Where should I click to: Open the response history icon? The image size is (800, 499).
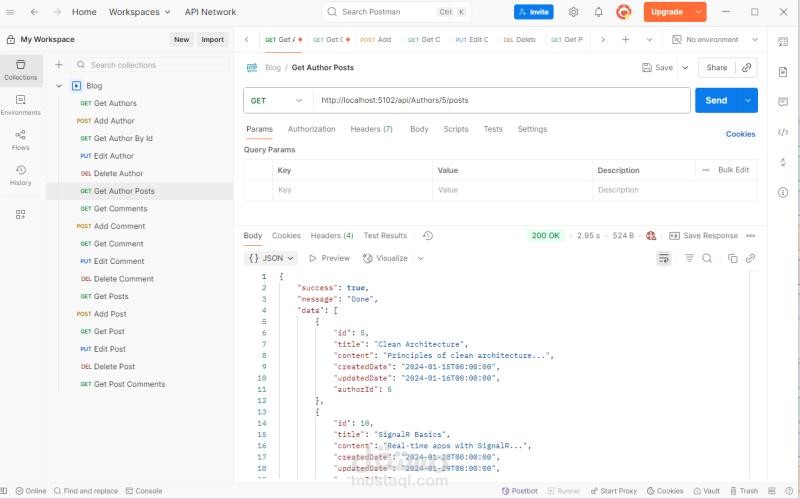428,235
